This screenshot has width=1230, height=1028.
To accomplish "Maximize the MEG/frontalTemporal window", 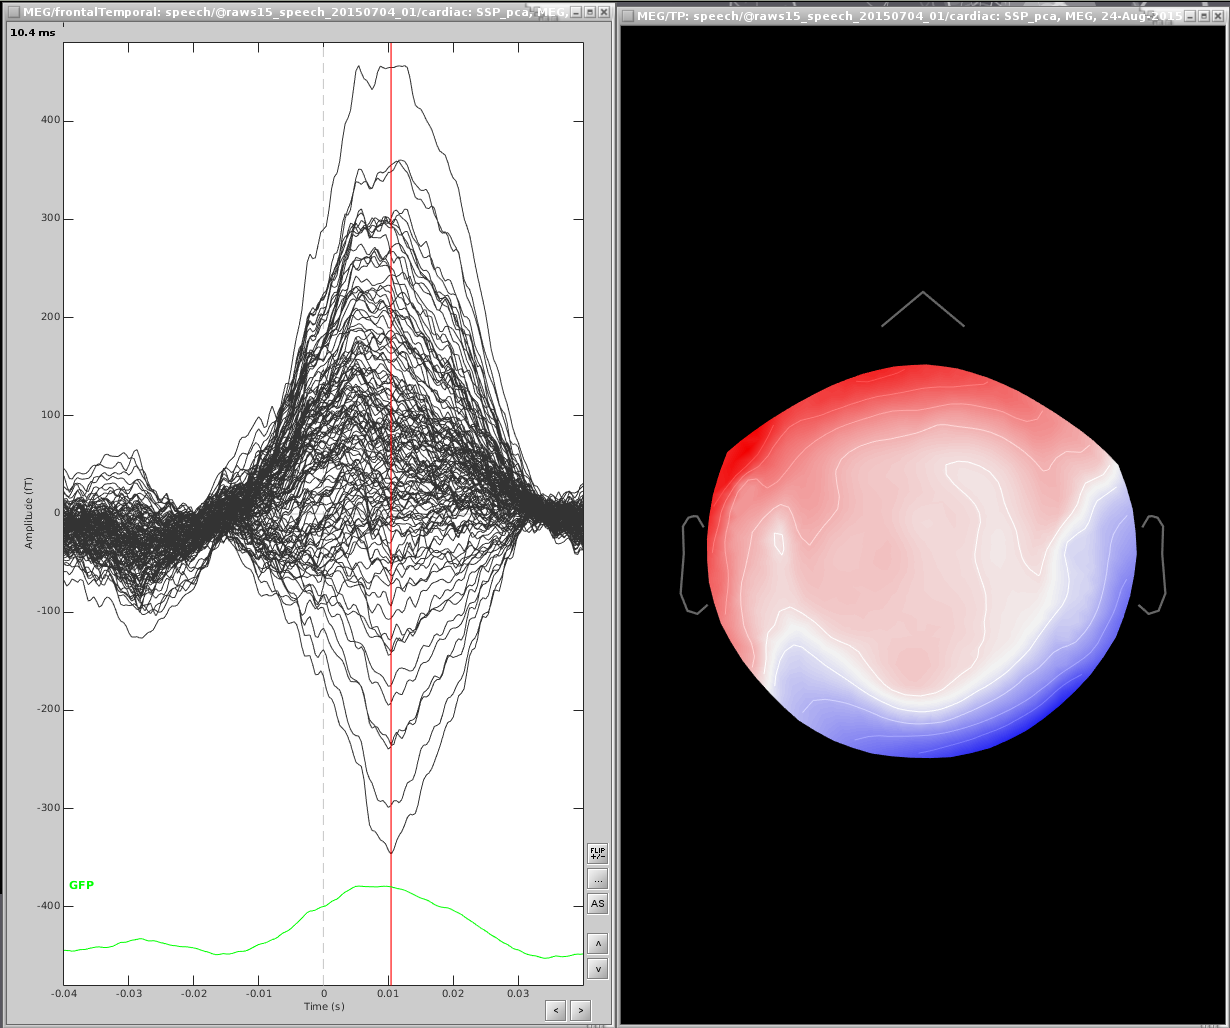I will coord(590,12).
